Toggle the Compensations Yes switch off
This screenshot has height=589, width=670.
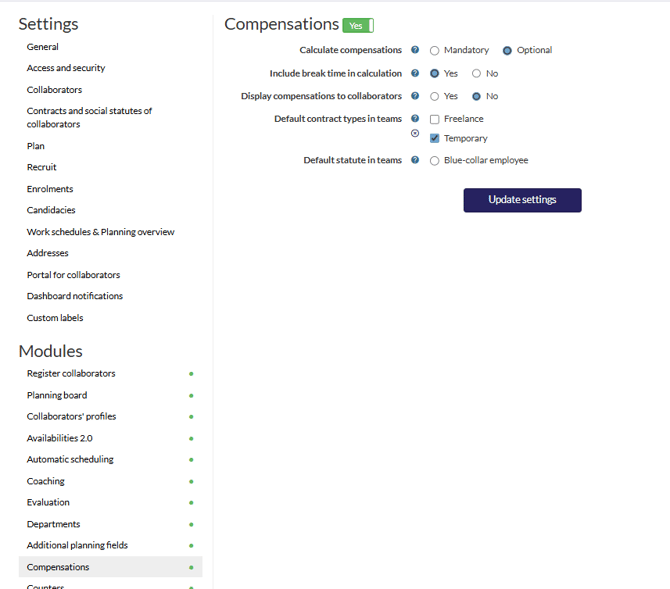(358, 26)
